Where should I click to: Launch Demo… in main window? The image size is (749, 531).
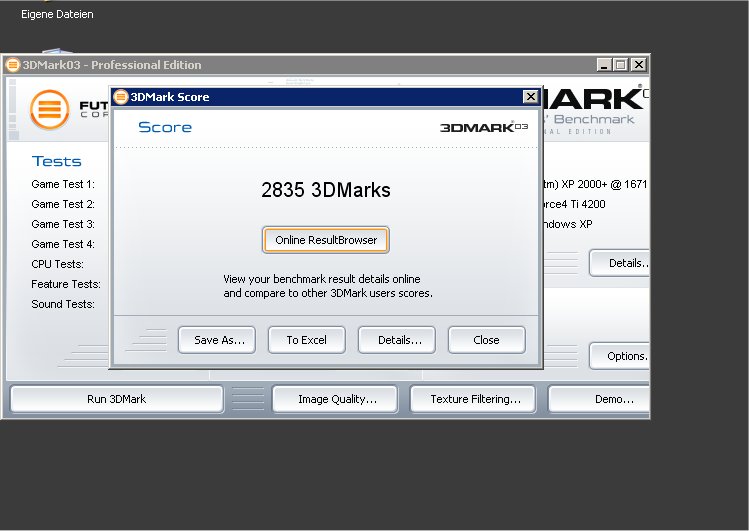(x=599, y=399)
